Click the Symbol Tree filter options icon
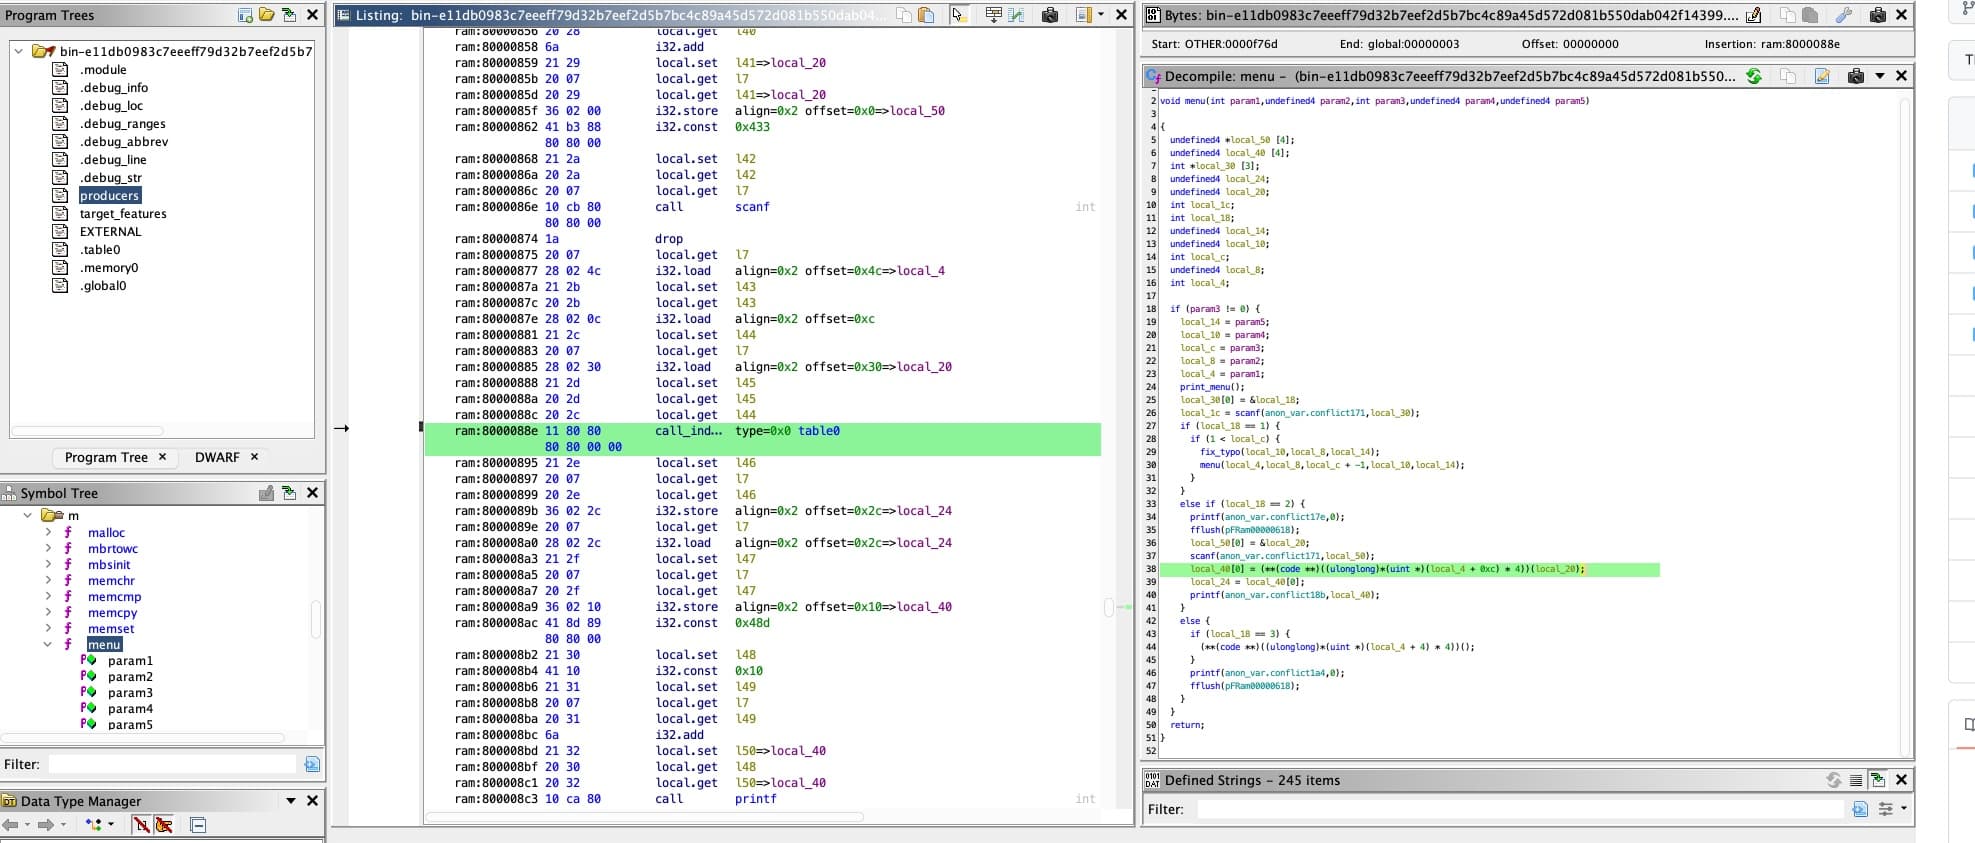1975x843 pixels. pos(312,764)
